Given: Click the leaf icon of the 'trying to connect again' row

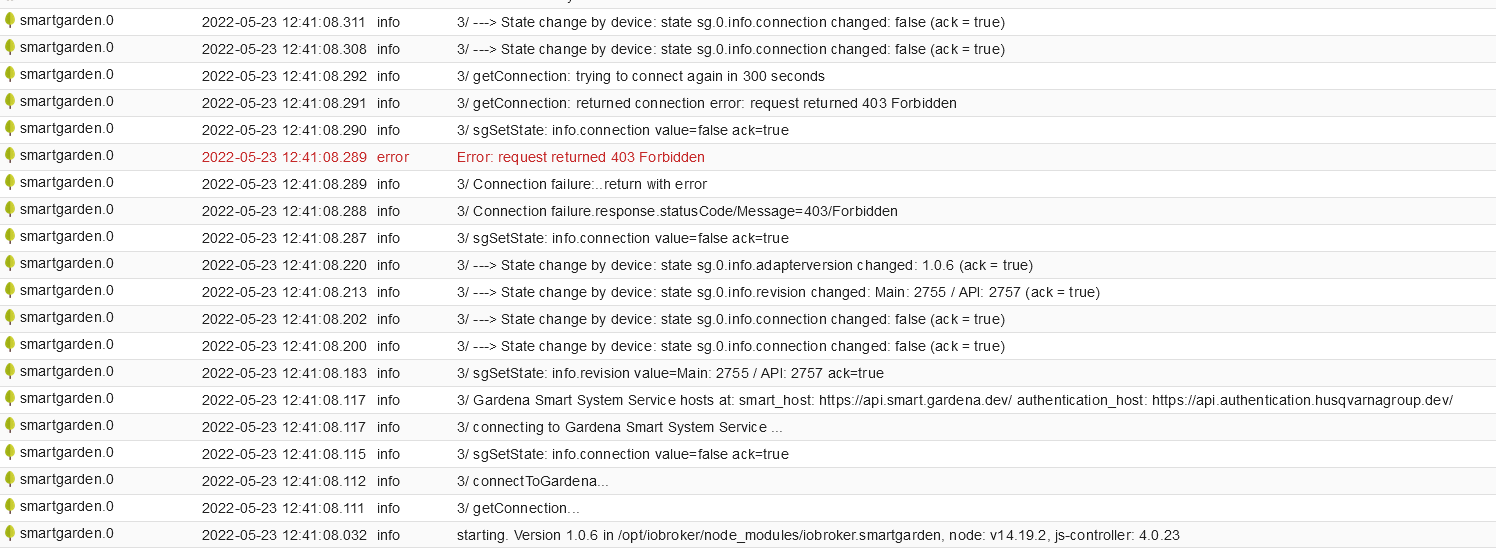Looking at the screenshot, I should [x=10, y=75].
